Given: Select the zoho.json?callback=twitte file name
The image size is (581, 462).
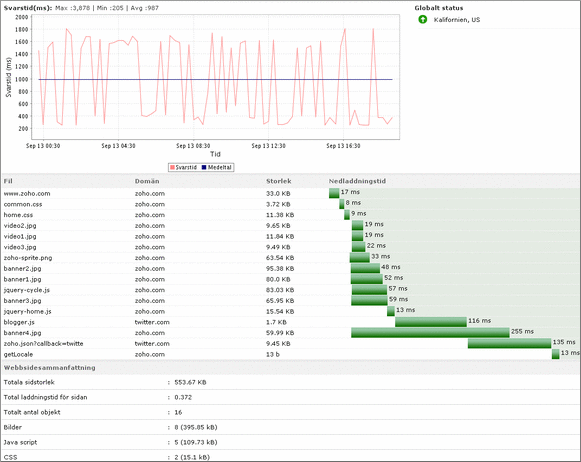Looking at the screenshot, I should pos(43,344).
